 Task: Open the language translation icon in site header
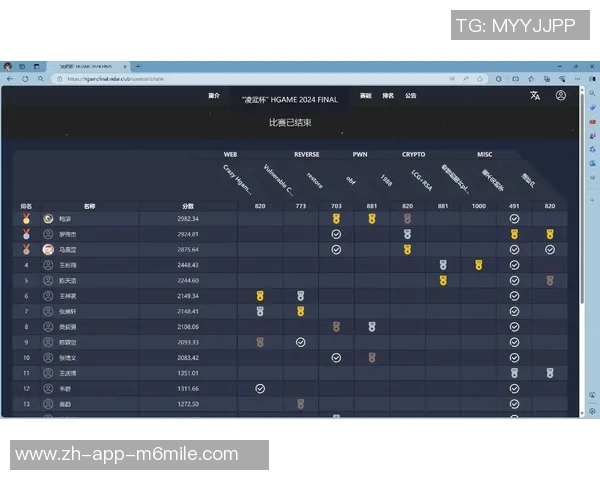[x=535, y=96]
